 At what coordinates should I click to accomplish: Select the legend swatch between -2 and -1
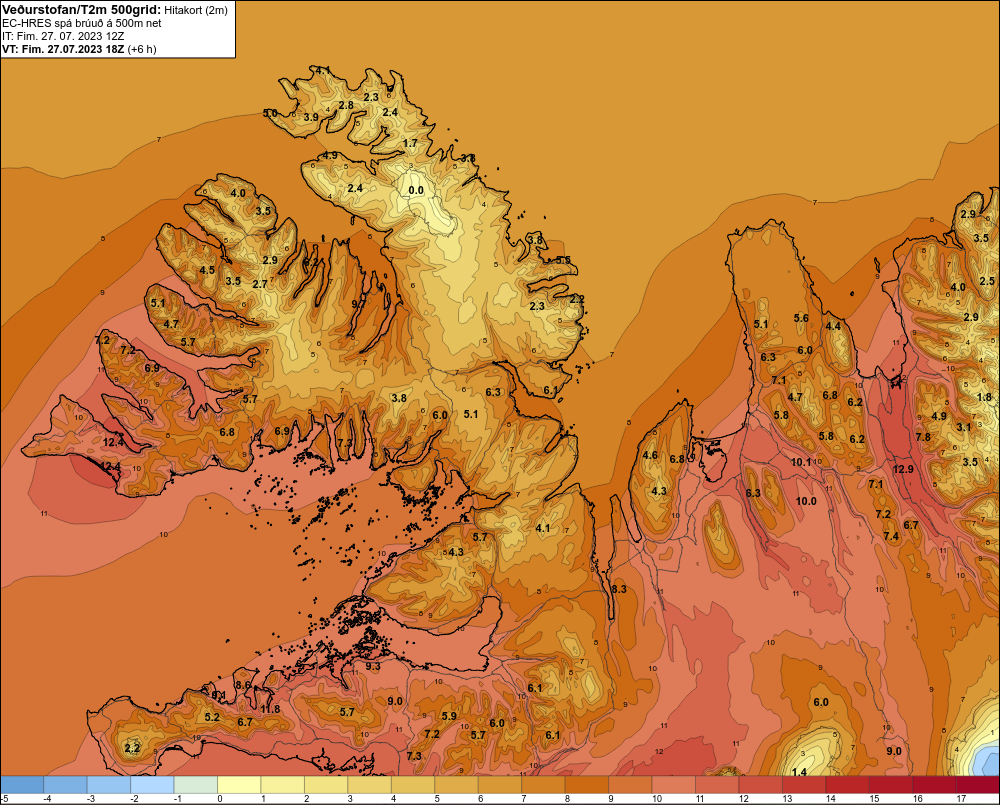[x=152, y=784]
